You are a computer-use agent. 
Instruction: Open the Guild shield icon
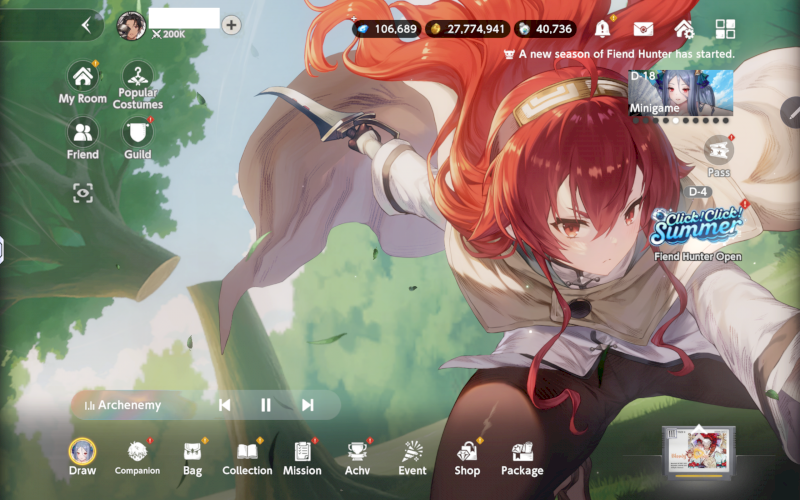[x=138, y=133]
